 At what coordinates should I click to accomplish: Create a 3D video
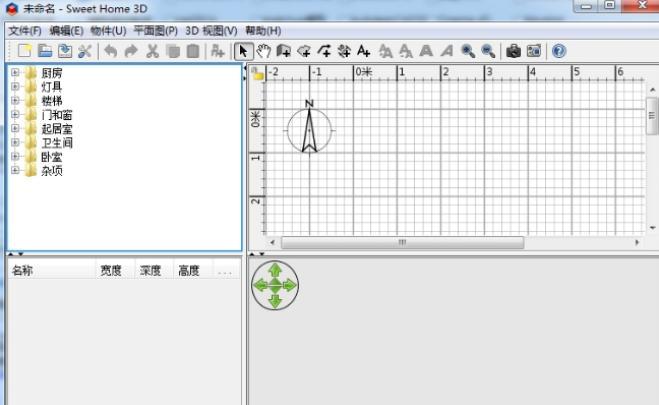(534, 51)
